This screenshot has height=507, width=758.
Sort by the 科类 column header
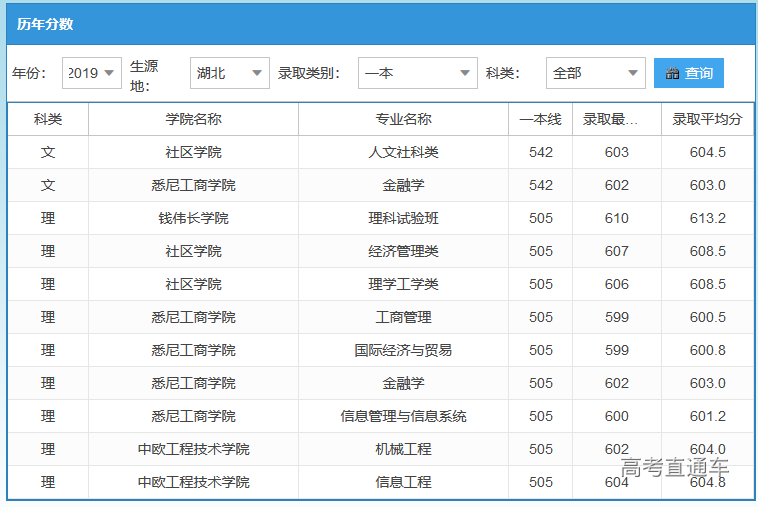[48, 119]
